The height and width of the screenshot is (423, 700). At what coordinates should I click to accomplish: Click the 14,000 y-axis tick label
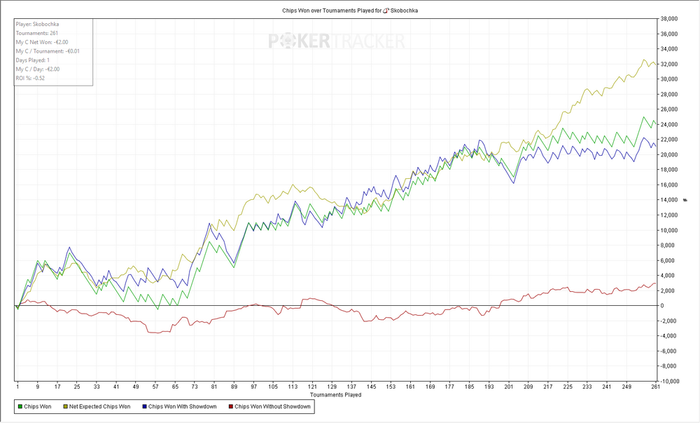(670, 200)
